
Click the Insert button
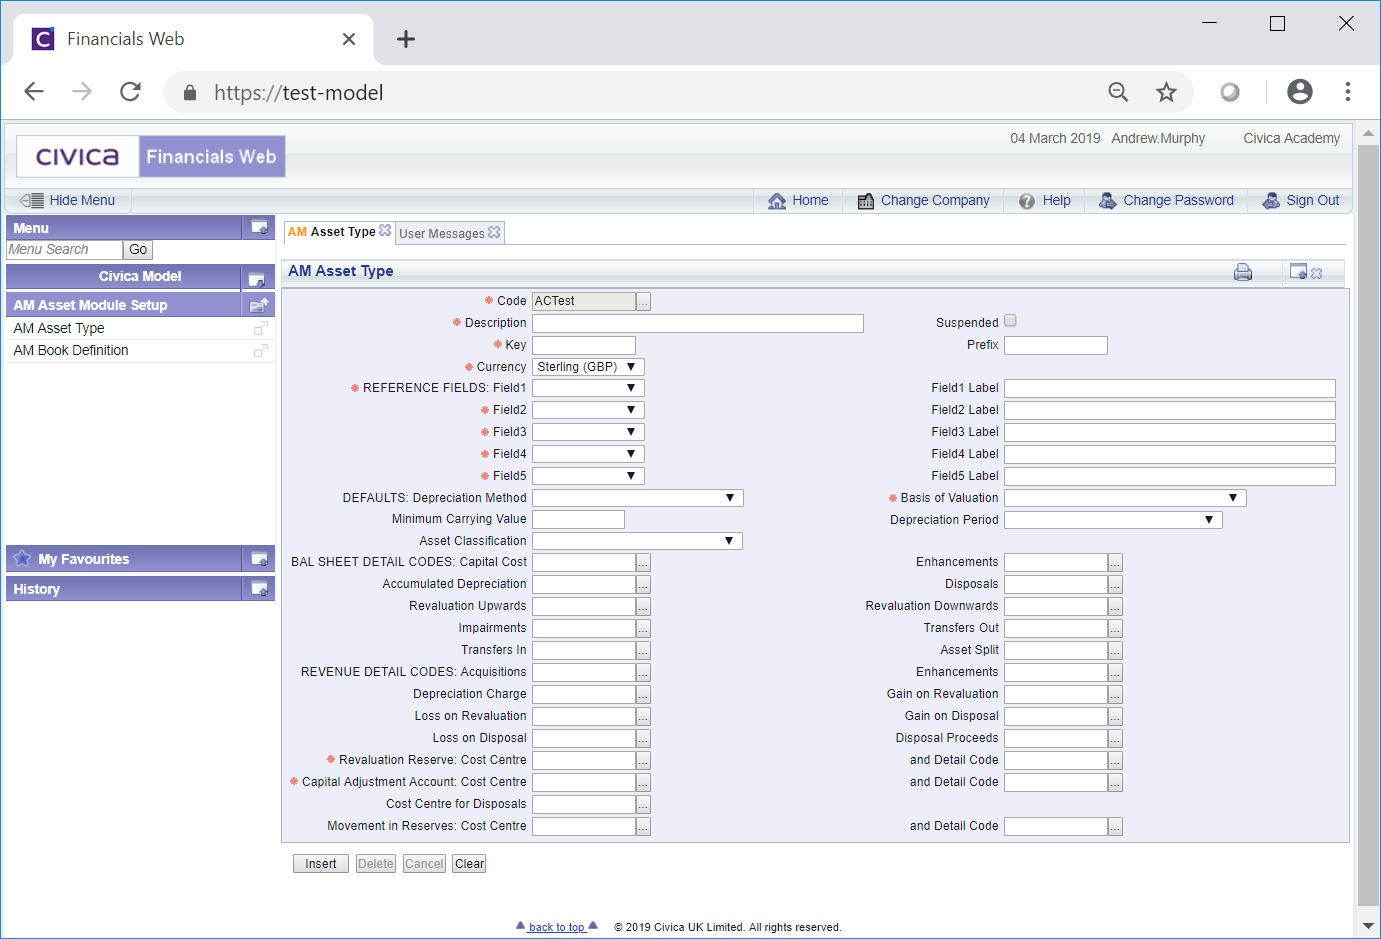(321, 864)
